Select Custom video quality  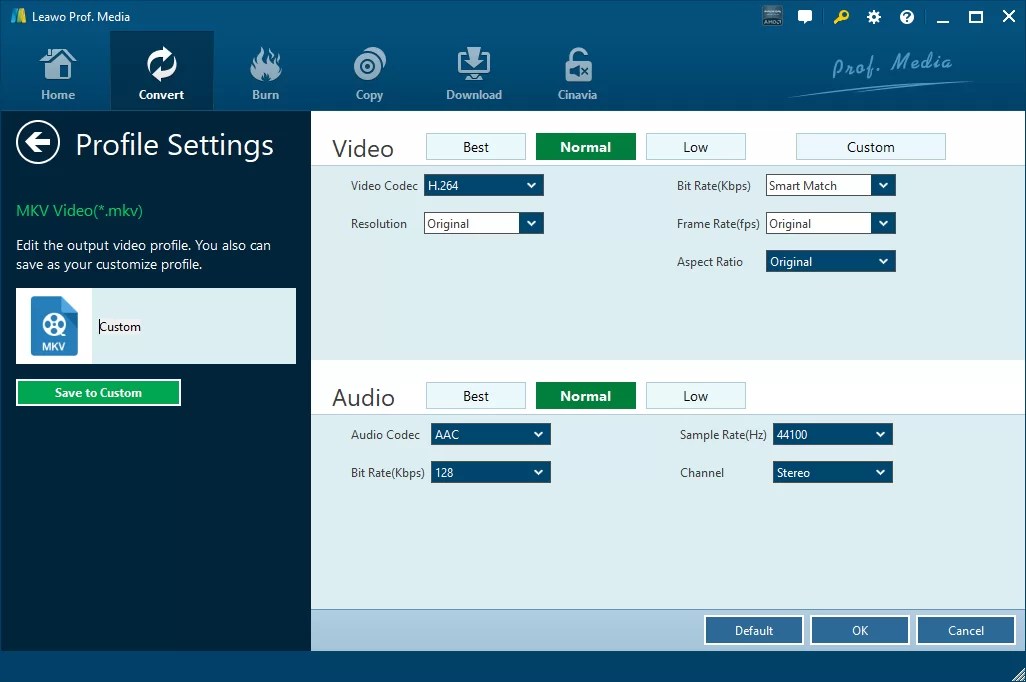point(870,146)
